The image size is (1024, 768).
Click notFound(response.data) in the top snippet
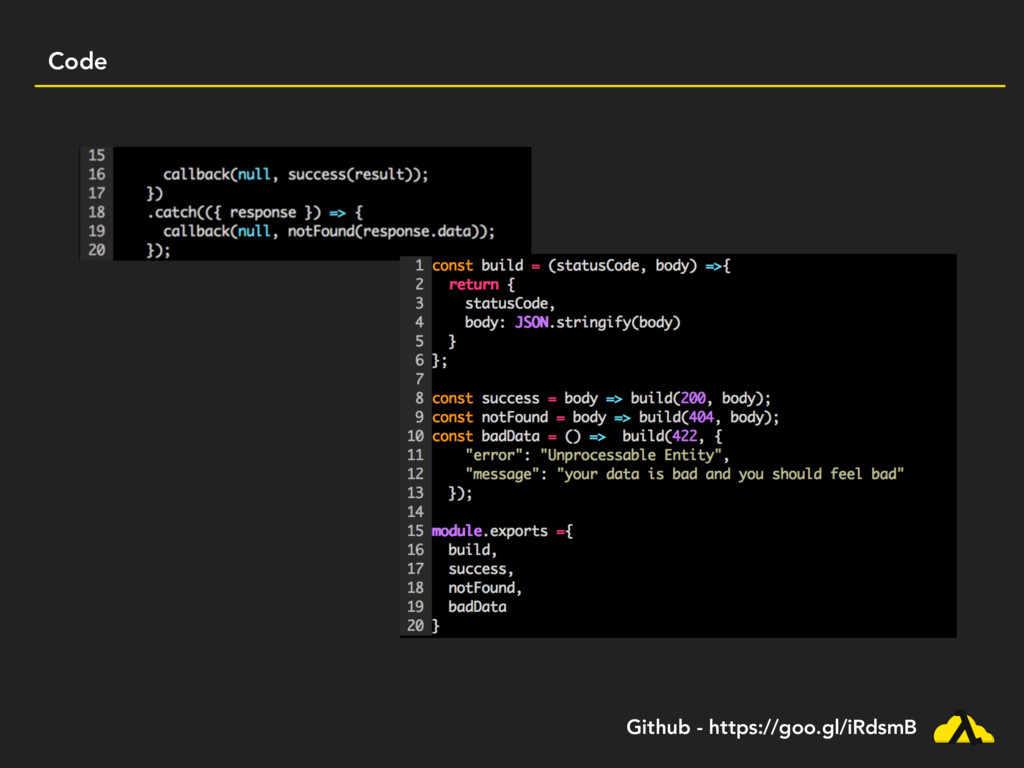pos(390,231)
